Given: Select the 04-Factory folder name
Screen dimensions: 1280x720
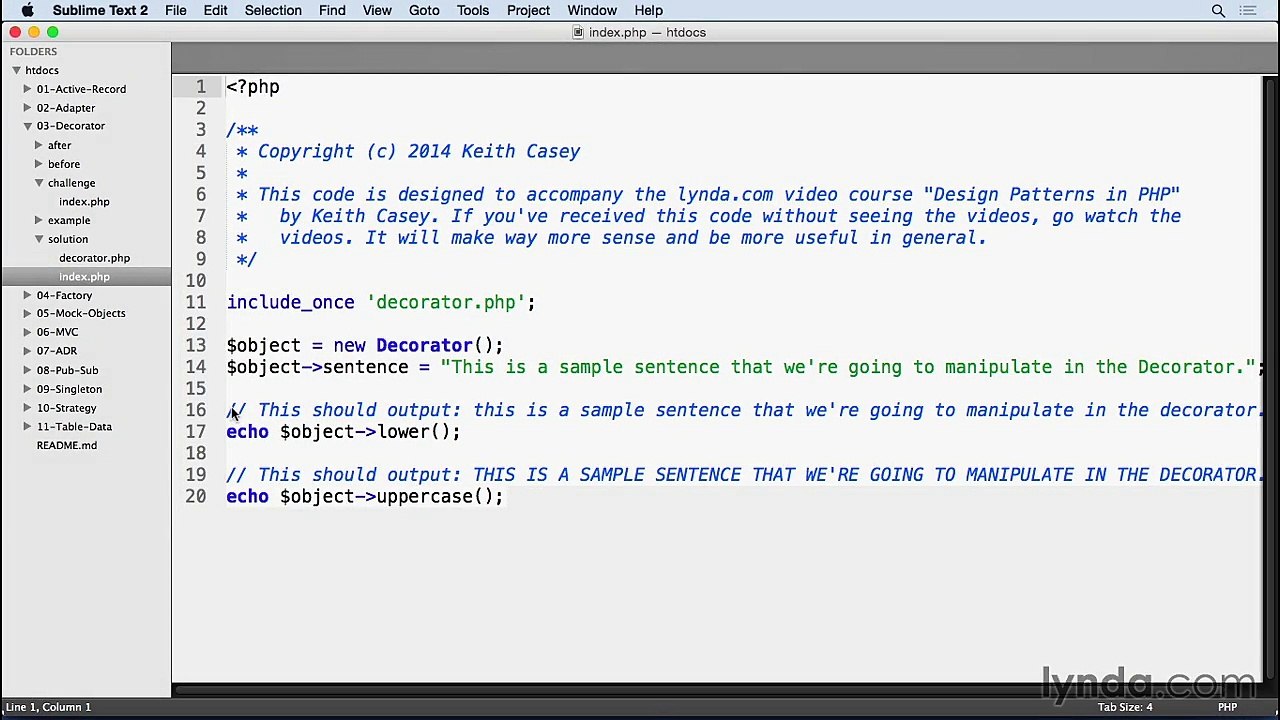Looking at the screenshot, I should (x=64, y=295).
